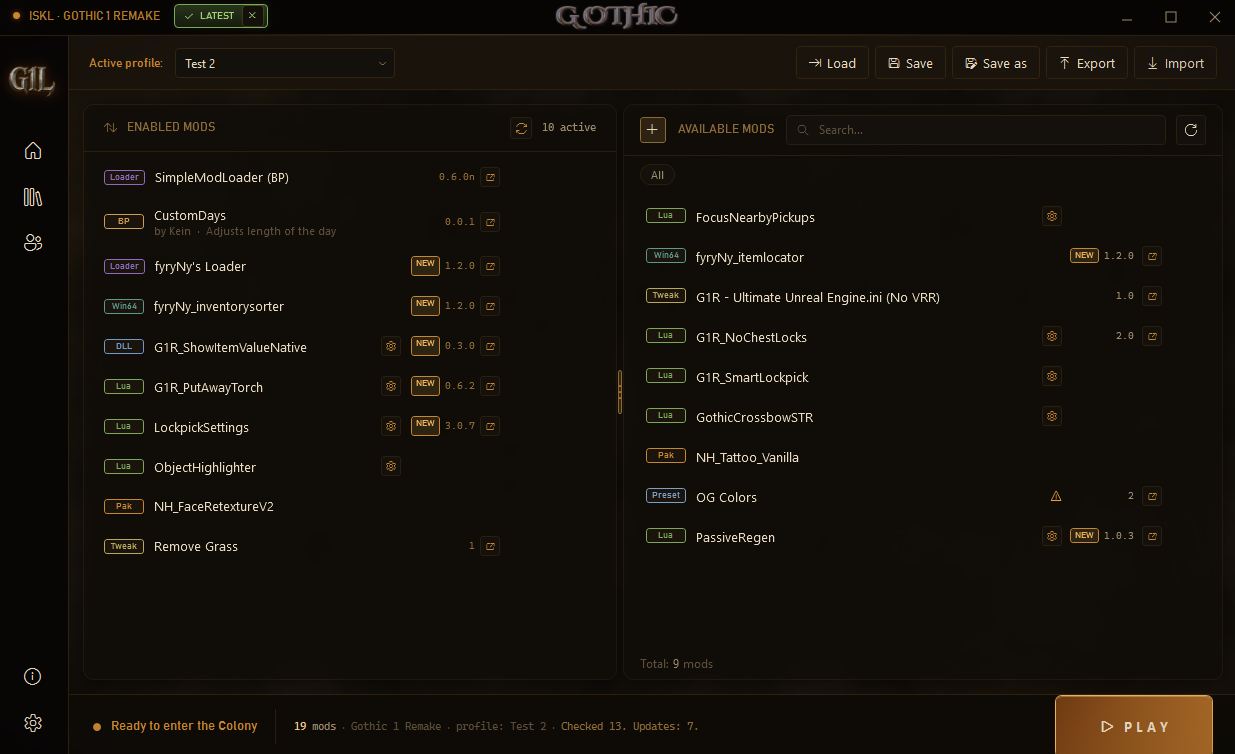Viewport: 1235px width, 754px height.
Task: Open the profiles/users sidebar icon
Action: coord(33,242)
